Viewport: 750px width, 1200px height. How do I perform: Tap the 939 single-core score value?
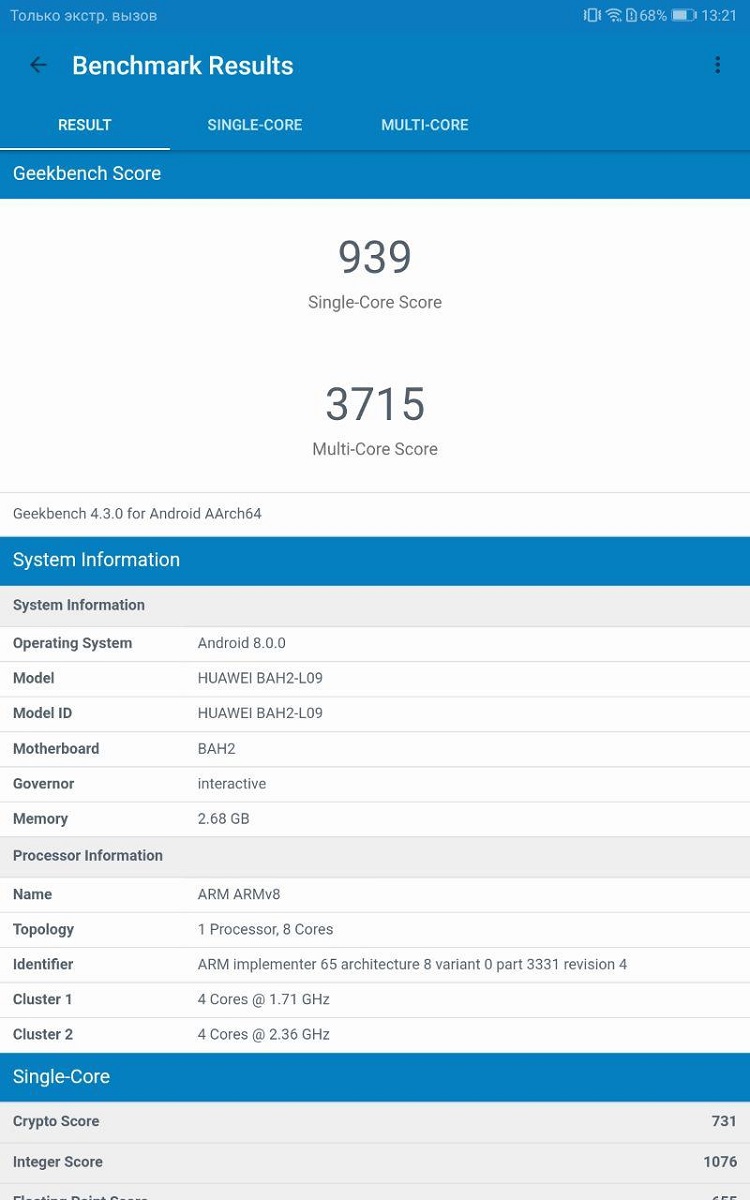tap(375, 257)
